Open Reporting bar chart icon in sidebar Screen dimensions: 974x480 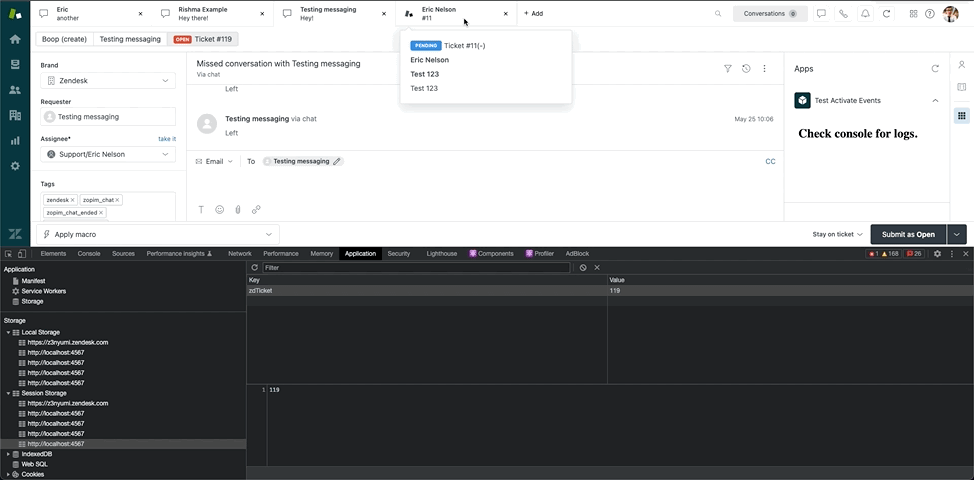15,140
